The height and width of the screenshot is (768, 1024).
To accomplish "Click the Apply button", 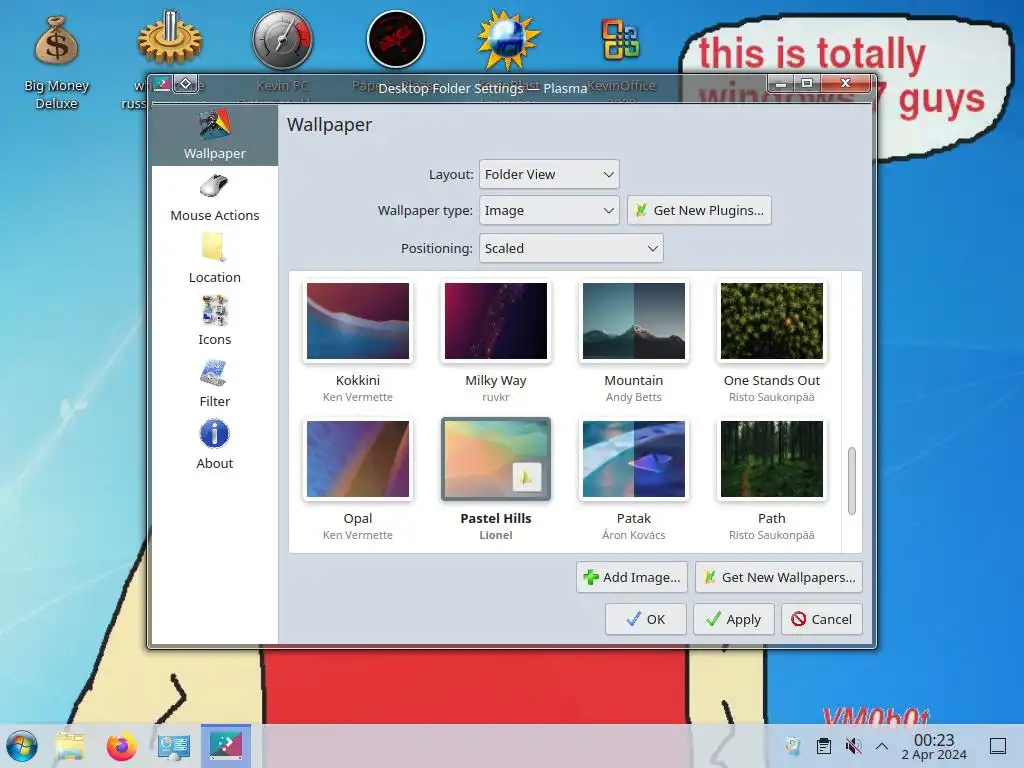I will pos(733,619).
